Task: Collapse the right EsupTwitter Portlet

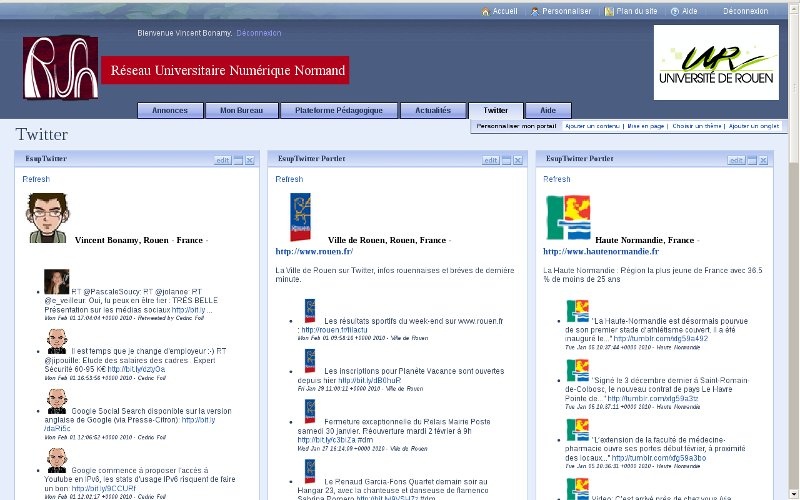Action: pos(751,160)
